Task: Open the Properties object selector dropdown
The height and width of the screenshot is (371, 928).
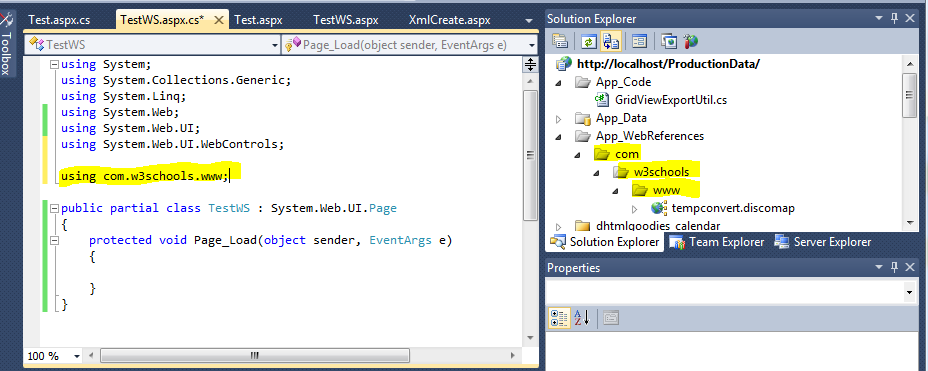Action: (909, 292)
